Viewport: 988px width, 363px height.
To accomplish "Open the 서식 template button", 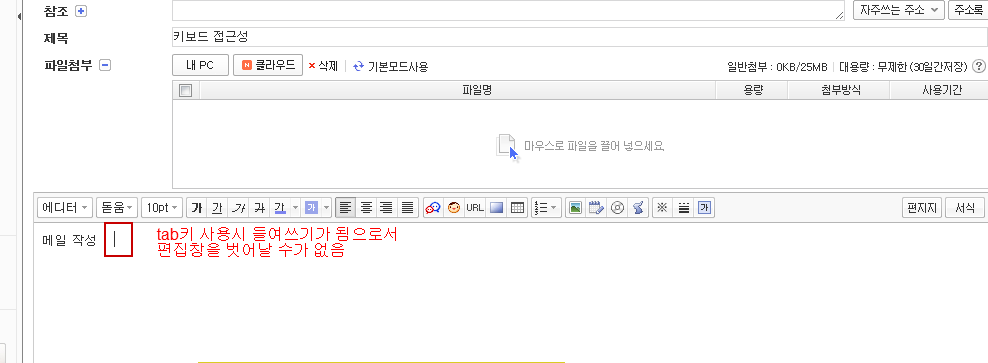I will pos(965,207).
